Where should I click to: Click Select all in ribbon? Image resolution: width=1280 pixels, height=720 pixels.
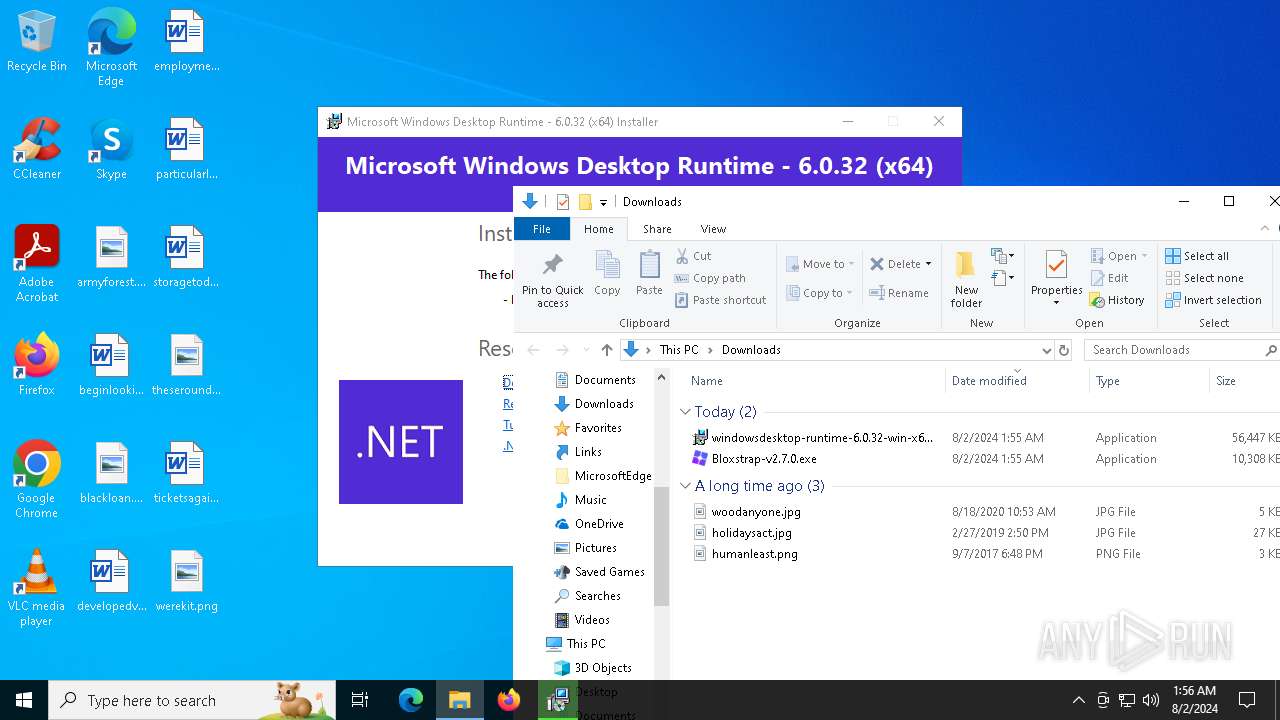point(1197,256)
